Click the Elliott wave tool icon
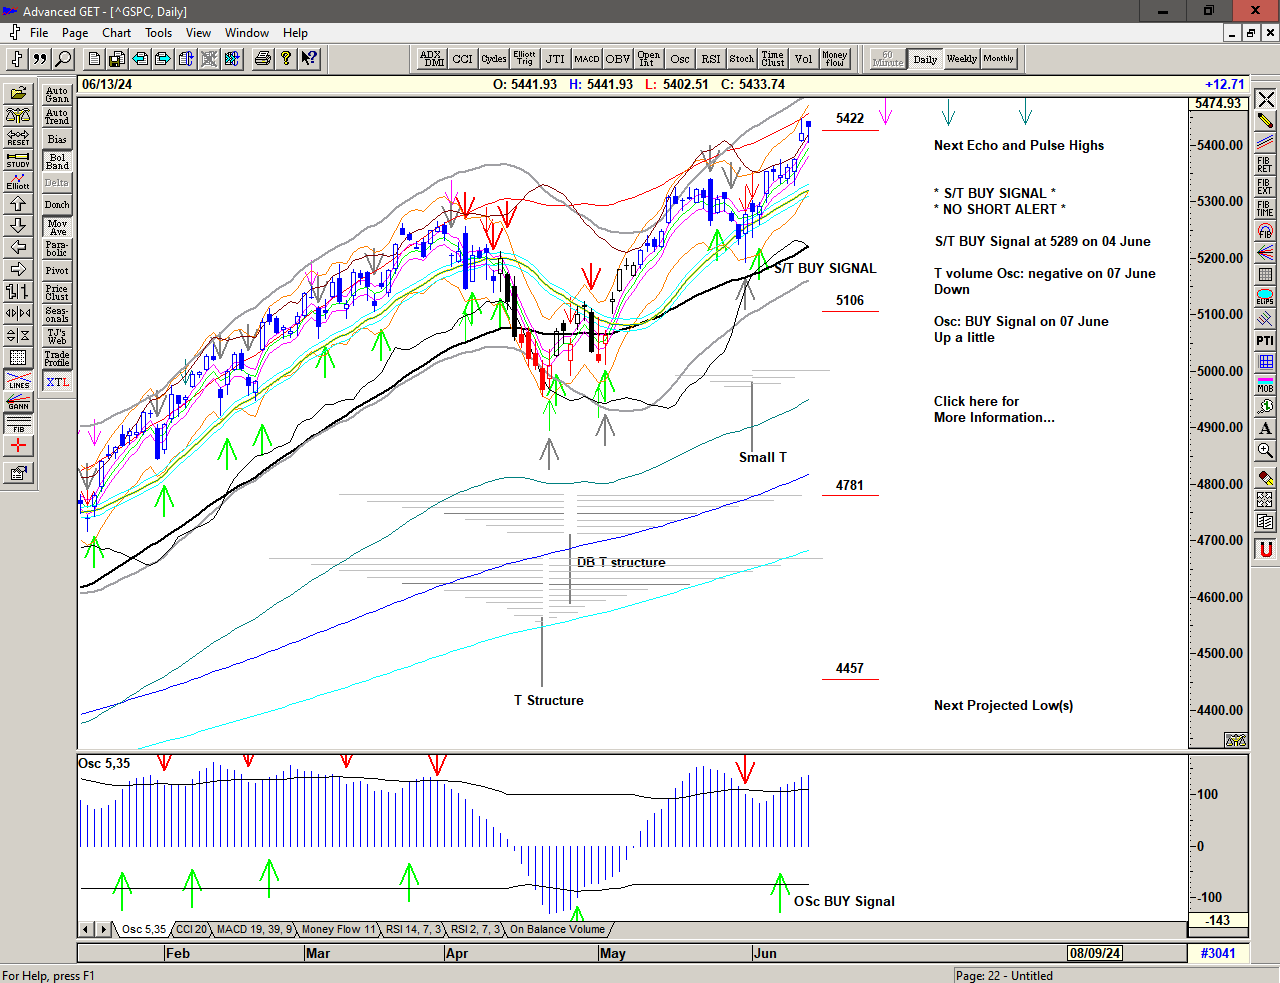 tap(18, 181)
